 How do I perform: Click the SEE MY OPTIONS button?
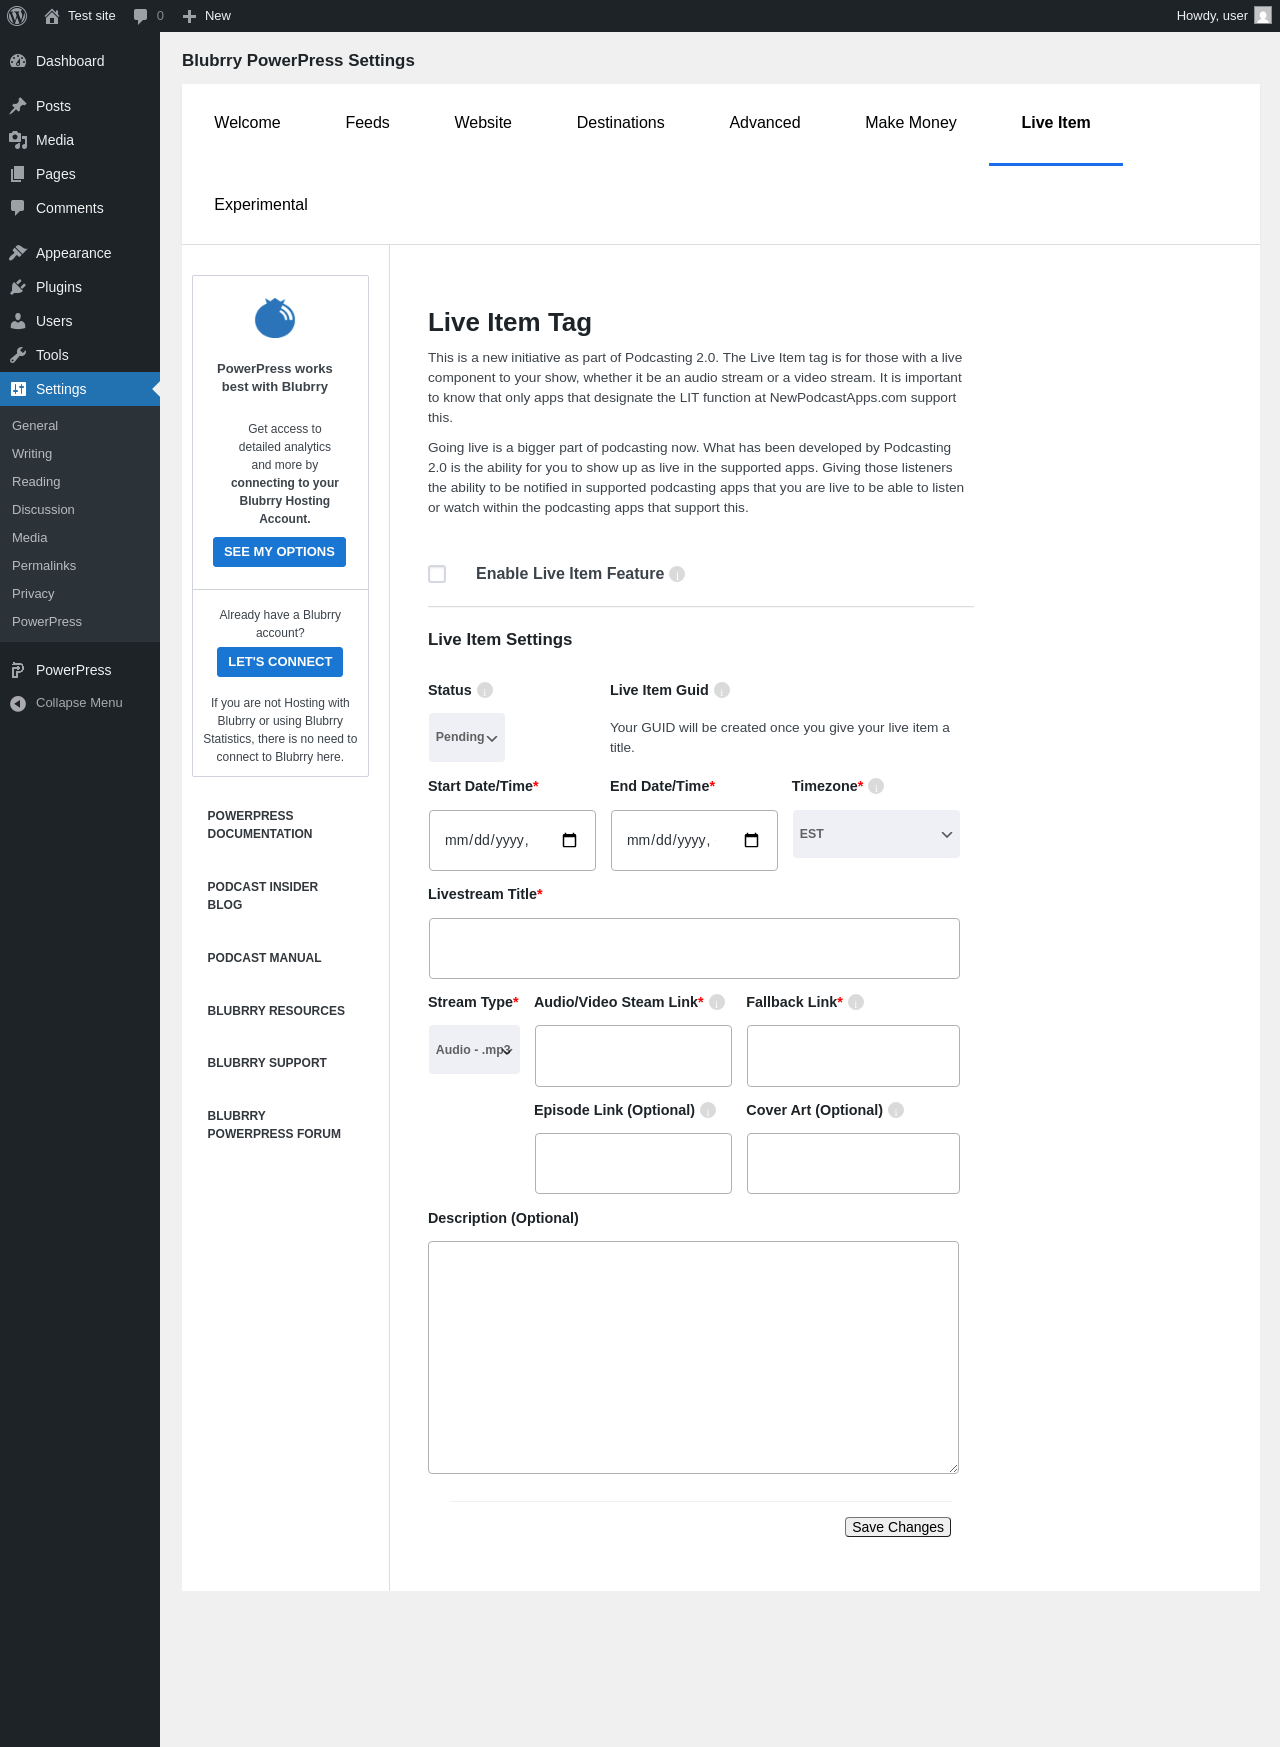tap(279, 552)
